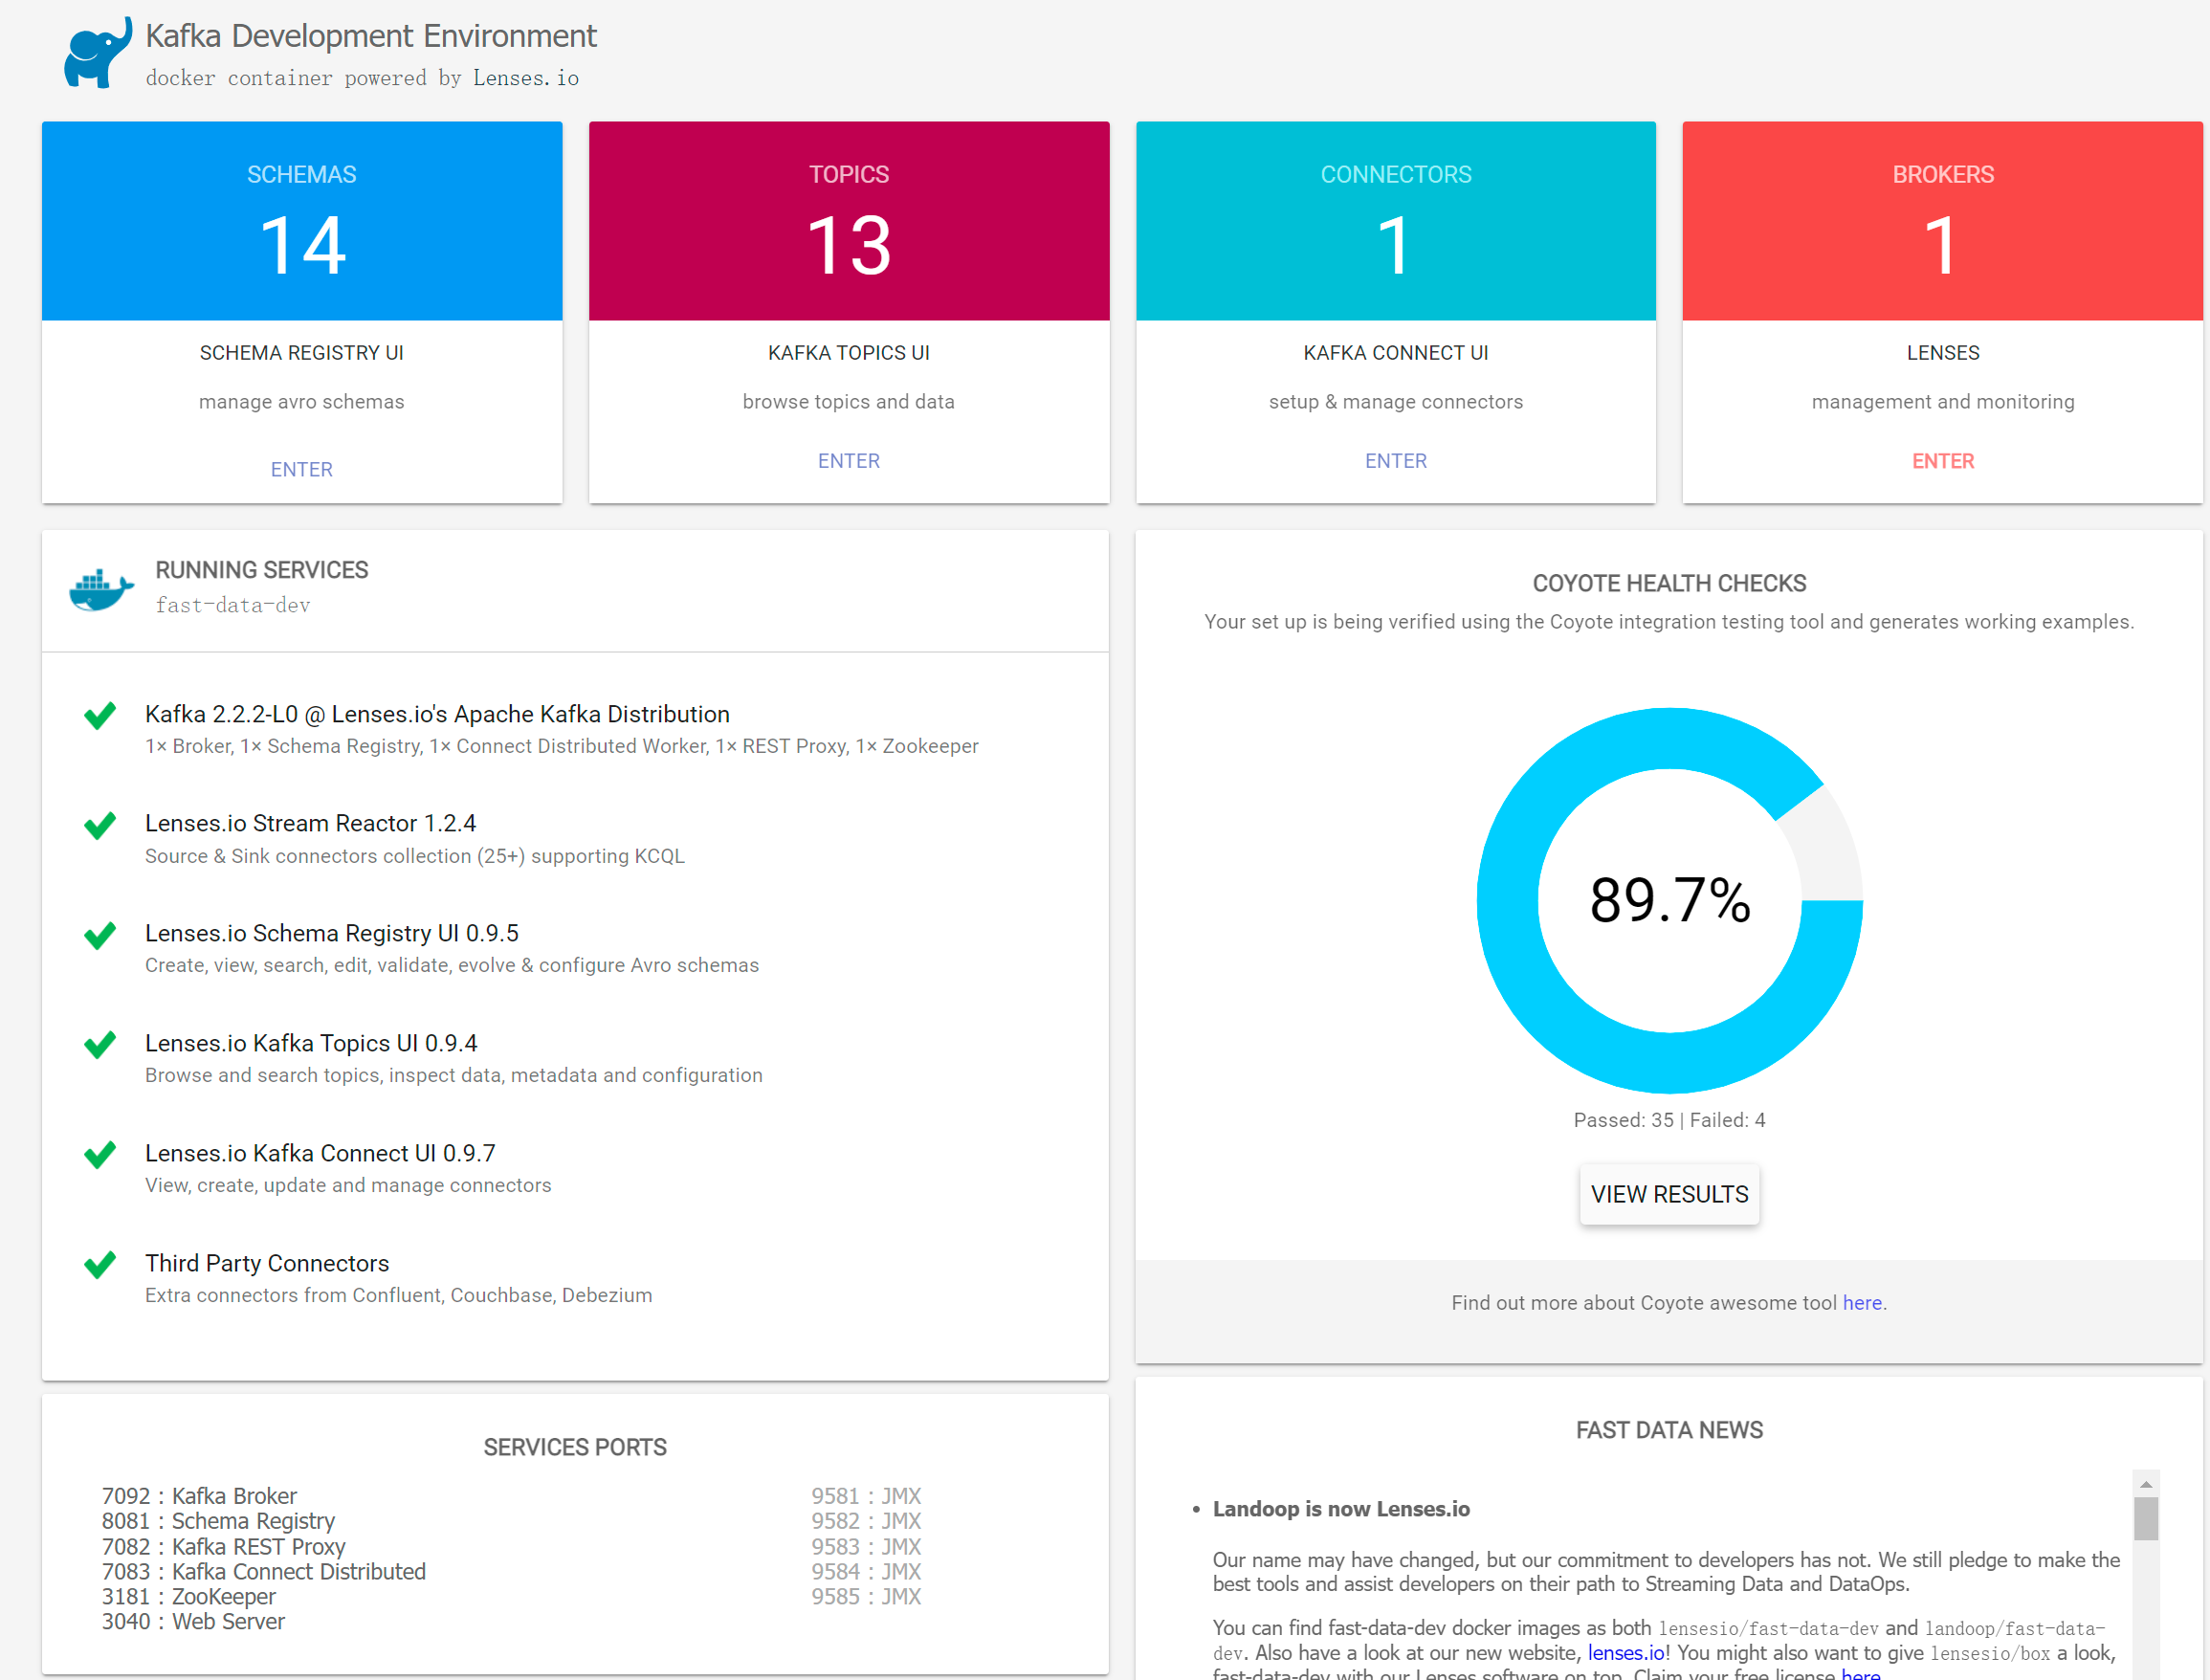Click checkmark beside Kafka Connect UI 0.9.7
Screen dimensions: 2210x1680
click(x=100, y=1155)
